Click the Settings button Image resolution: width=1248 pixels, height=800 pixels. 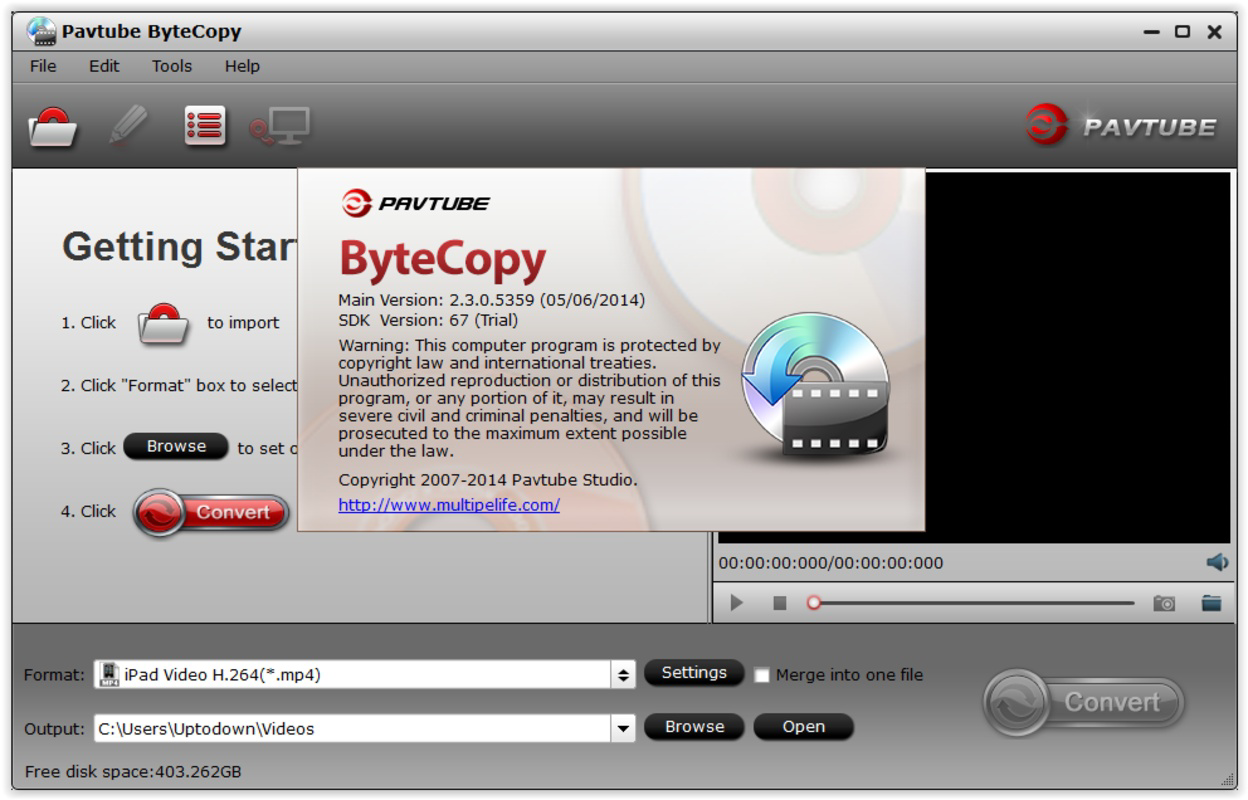tap(694, 673)
